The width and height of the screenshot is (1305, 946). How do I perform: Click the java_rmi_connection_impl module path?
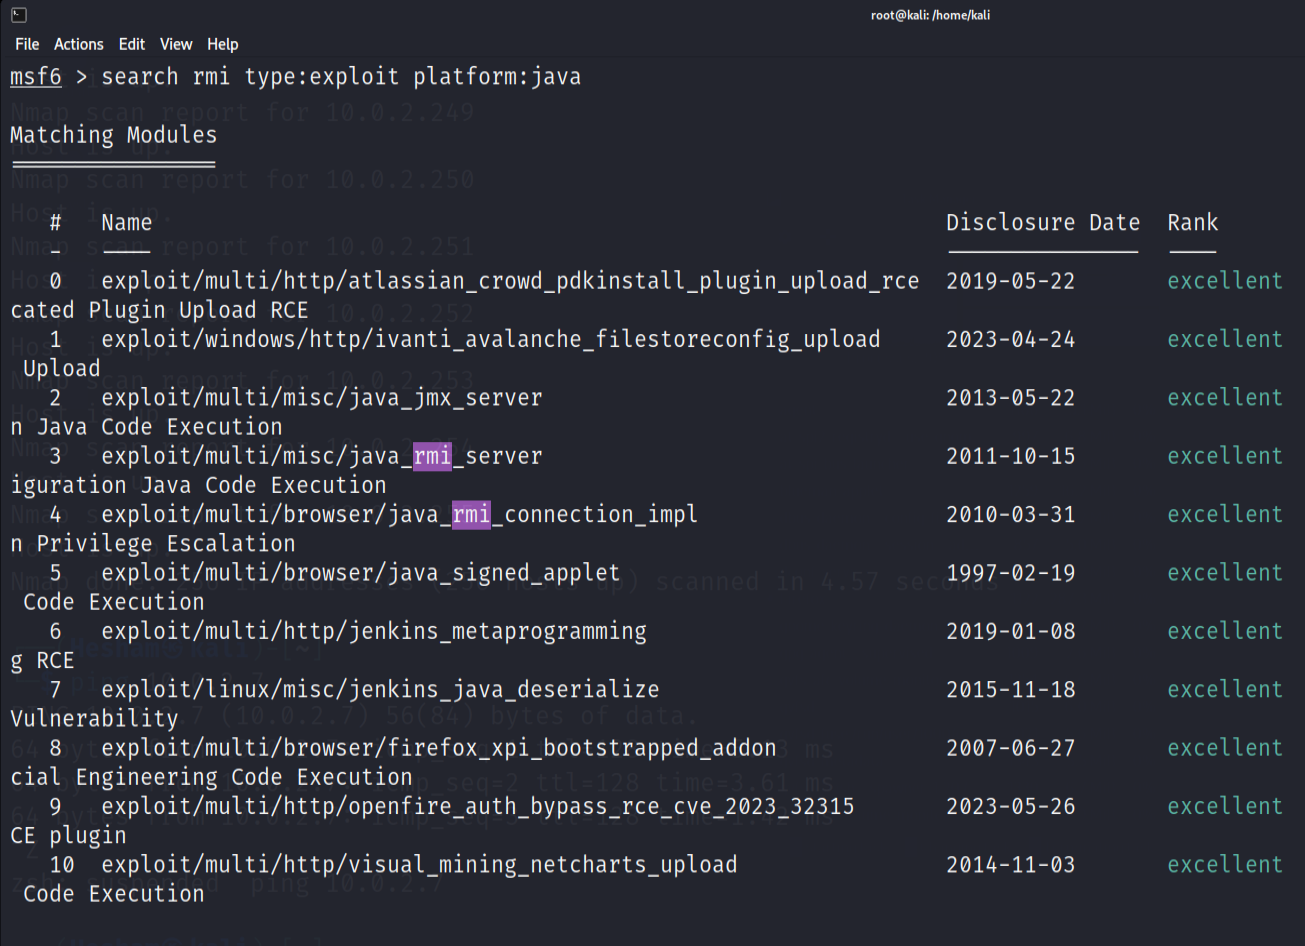pyautogui.click(x=400, y=514)
